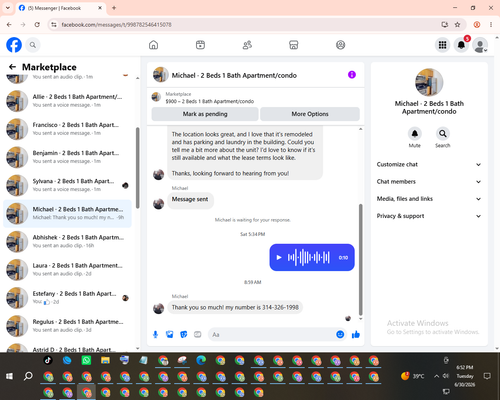
Task: Launch TikTok from the taskbar
Action: point(48,360)
